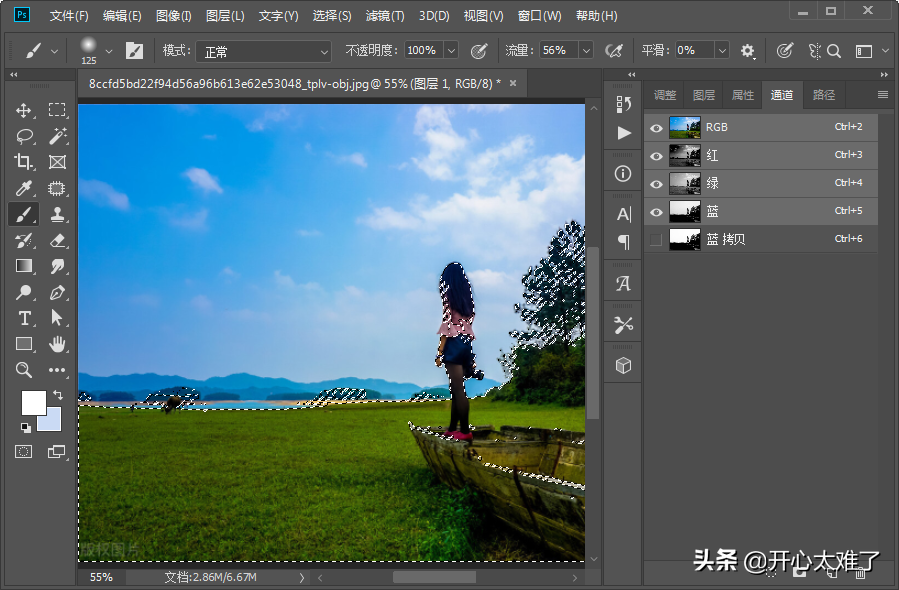Select the Move tool
Screen dimensions: 899x590
pyautogui.click(x=24, y=110)
